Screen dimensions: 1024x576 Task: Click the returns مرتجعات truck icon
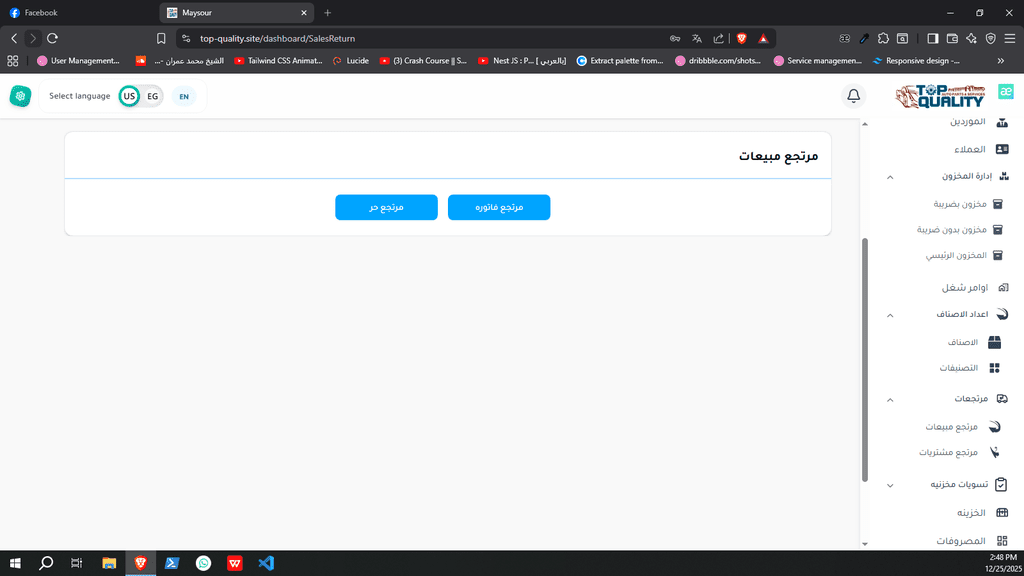pos(1002,398)
